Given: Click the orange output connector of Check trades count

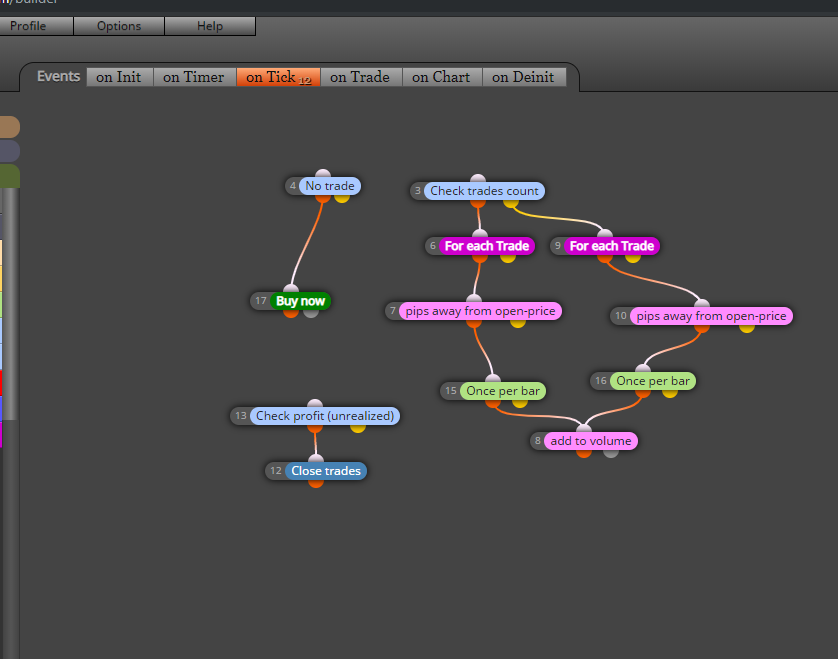Looking at the screenshot, I should pyautogui.click(x=478, y=203).
